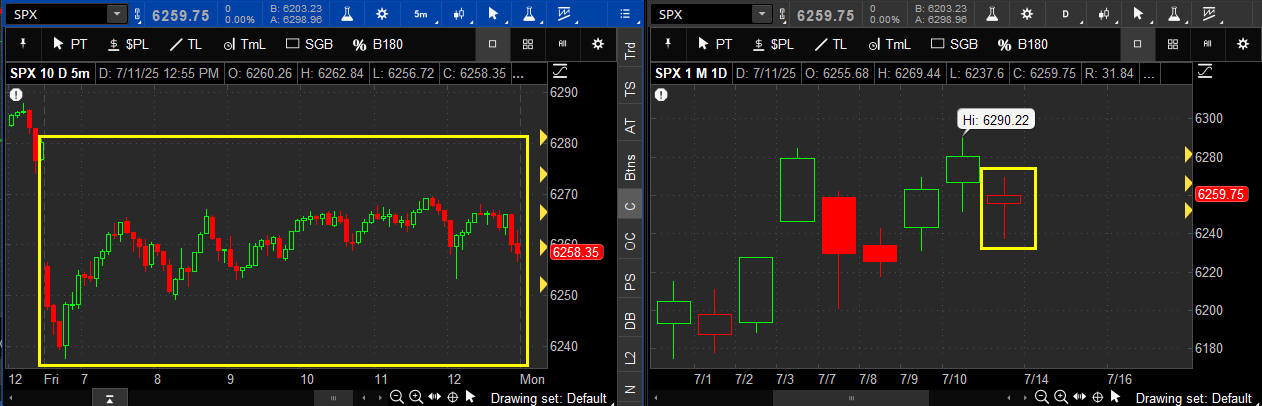Switch right chart to grid layout

click(x=1172, y=44)
